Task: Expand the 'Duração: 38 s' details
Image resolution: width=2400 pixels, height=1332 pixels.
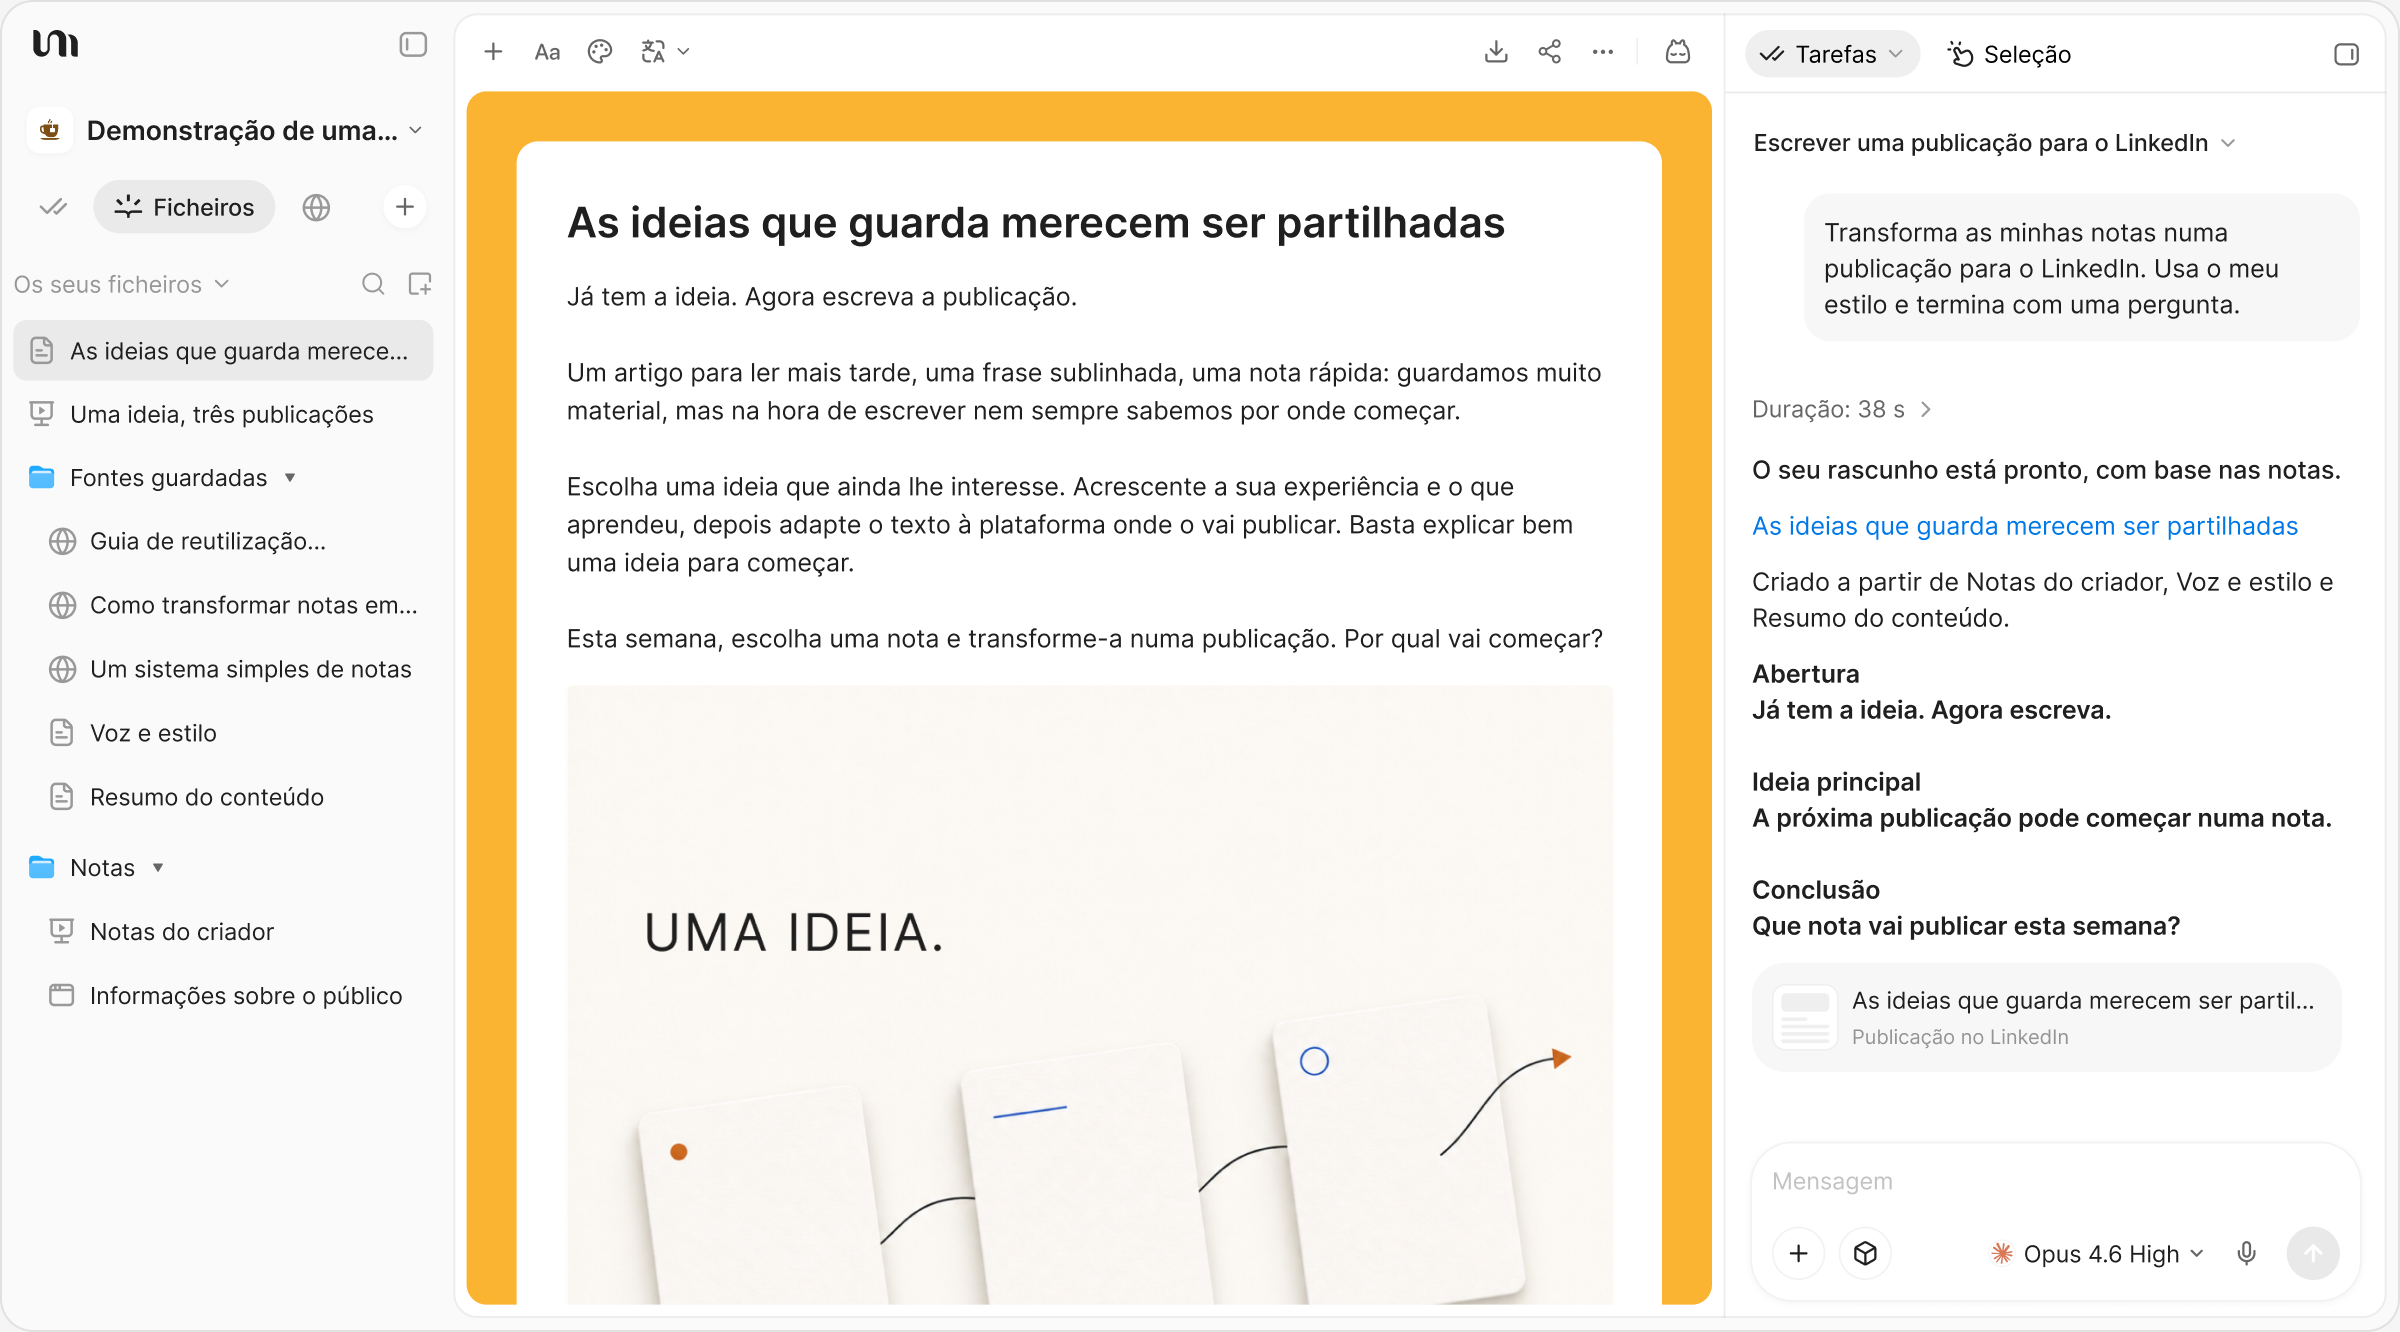Action: 1841,409
